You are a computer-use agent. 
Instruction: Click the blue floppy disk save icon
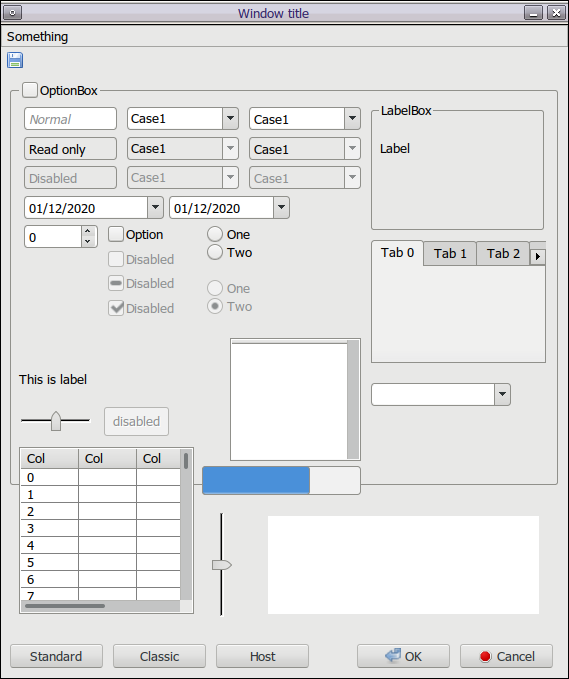[15, 60]
